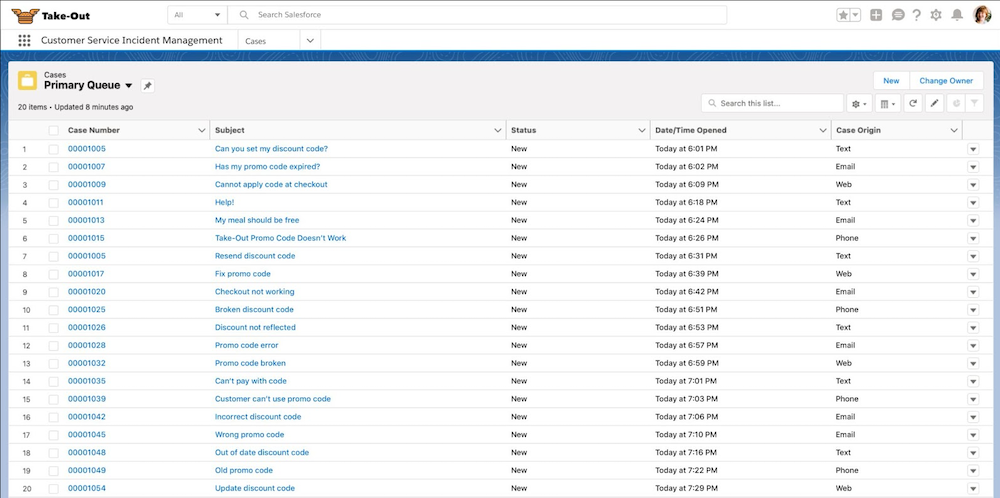Open the filter funnel icon
This screenshot has height=498, width=1000.
click(x=974, y=103)
